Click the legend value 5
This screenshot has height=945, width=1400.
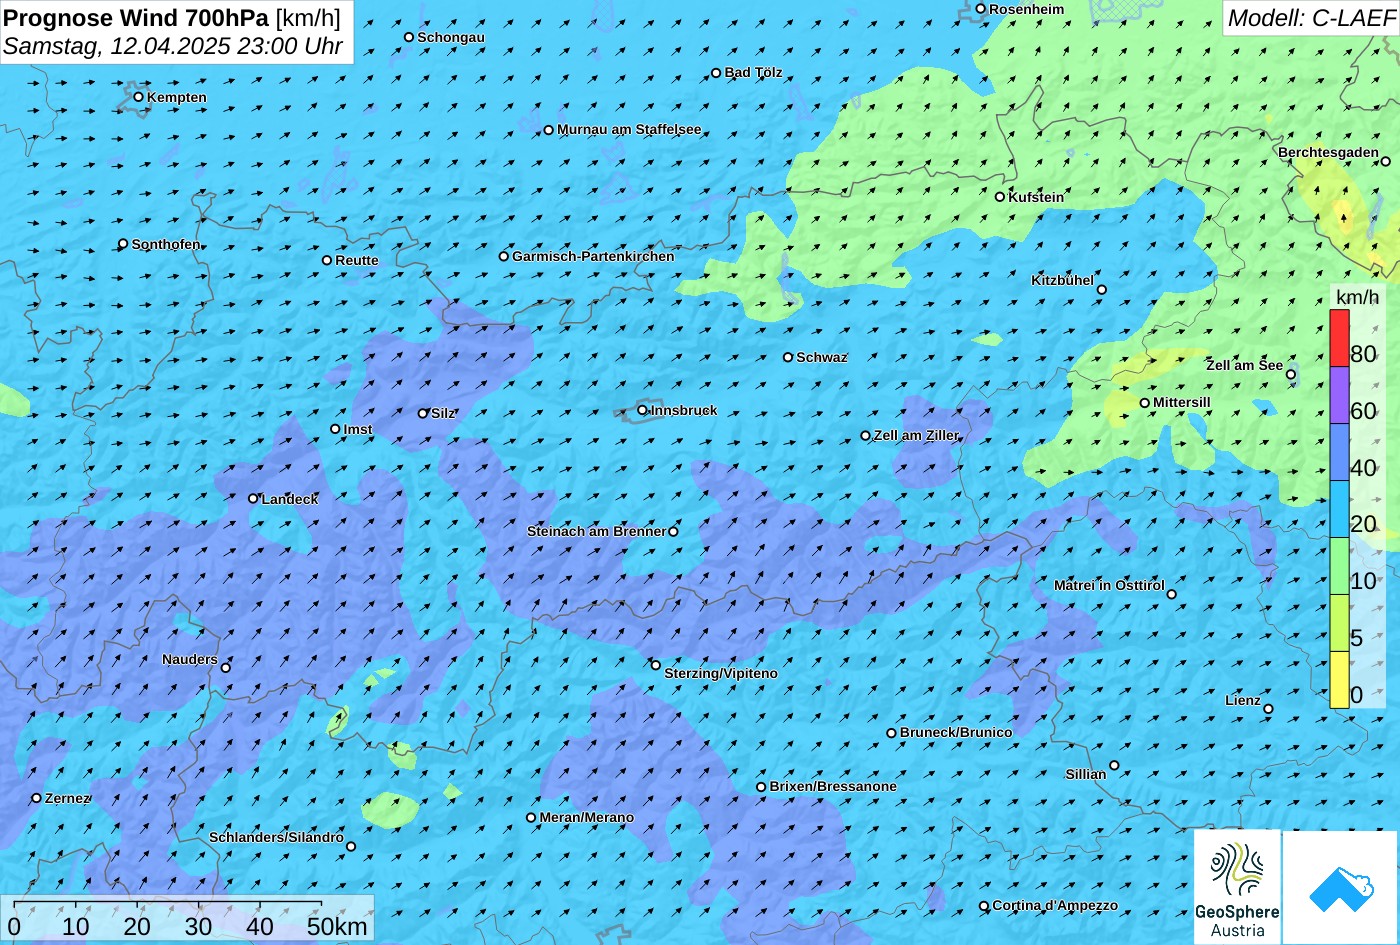point(1357,638)
